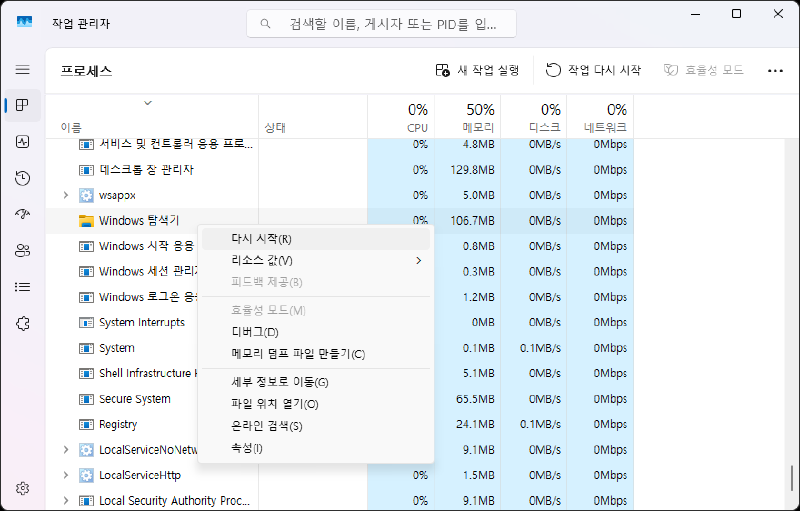Image resolution: width=800 pixels, height=511 pixels.
Task: Select the Processes sidebar icon
Action: (22, 106)
